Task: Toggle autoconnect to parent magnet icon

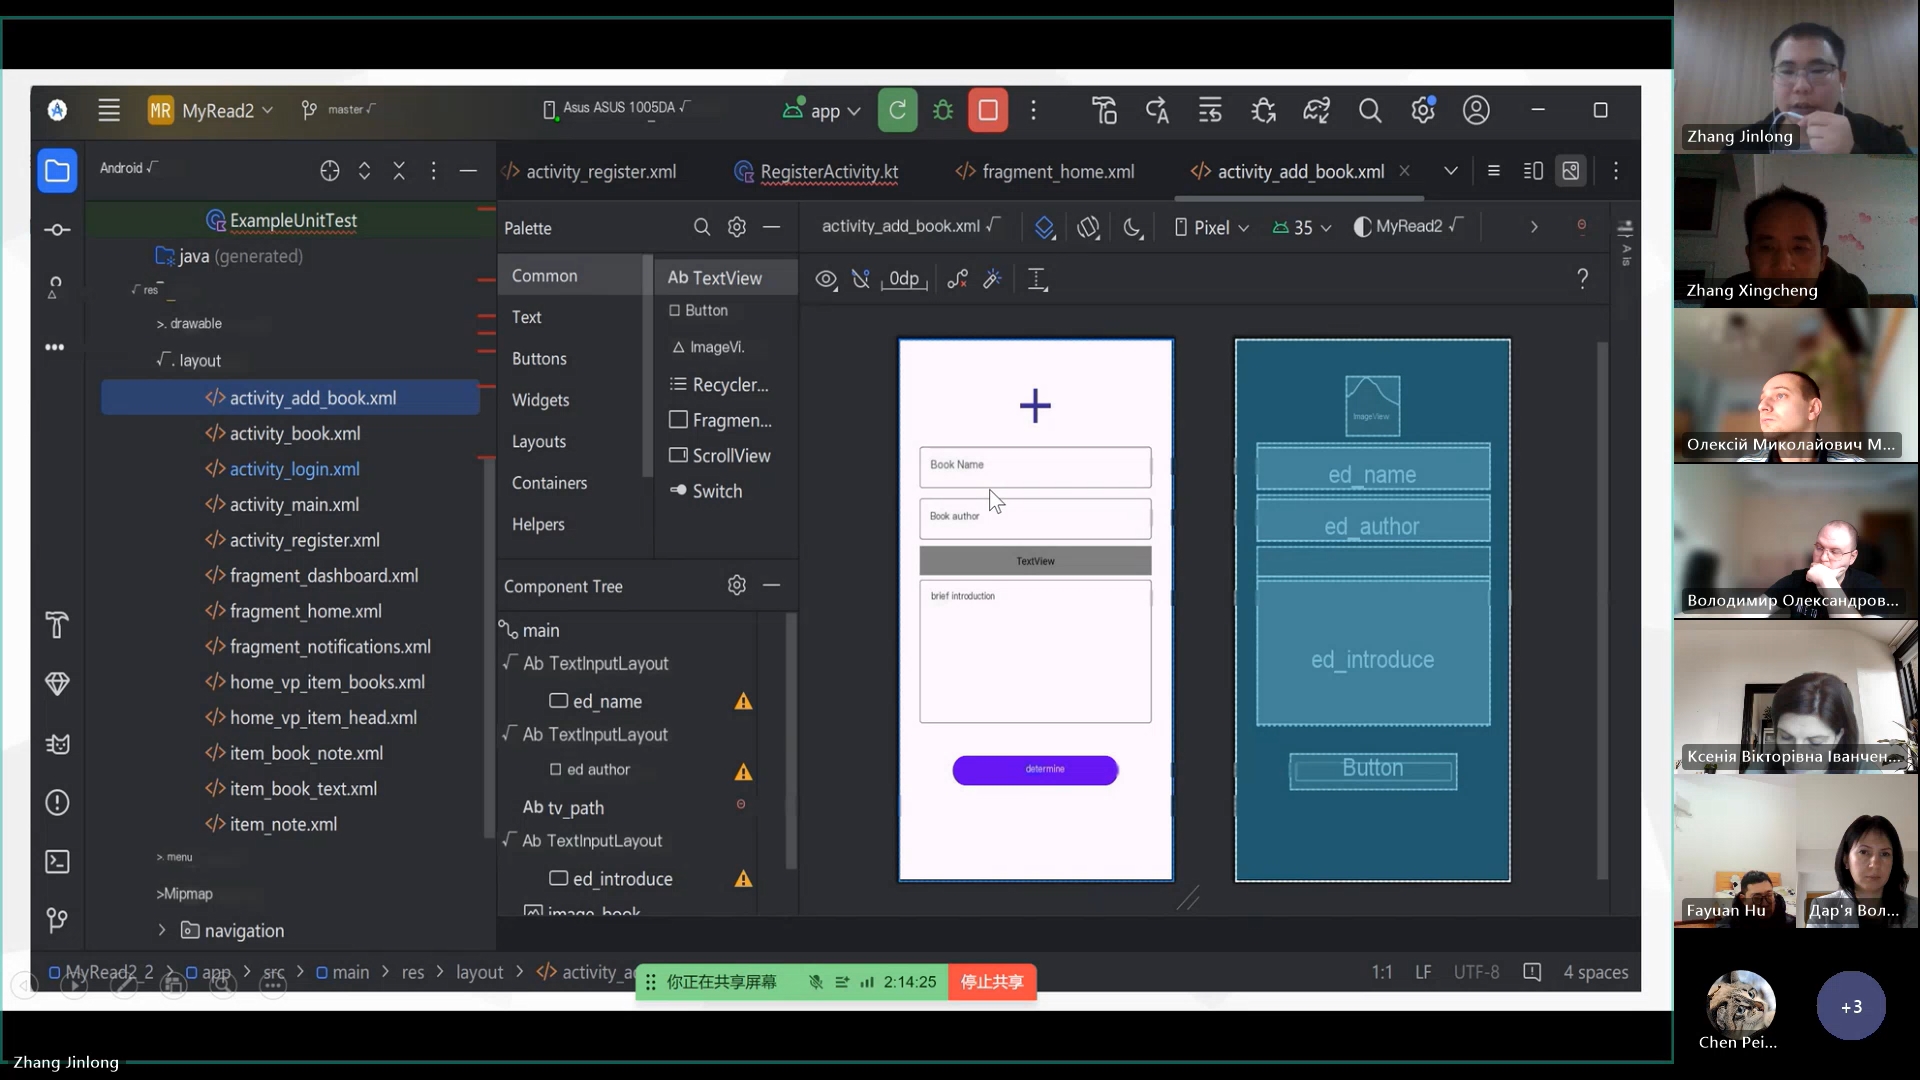Action: point(860,279)
